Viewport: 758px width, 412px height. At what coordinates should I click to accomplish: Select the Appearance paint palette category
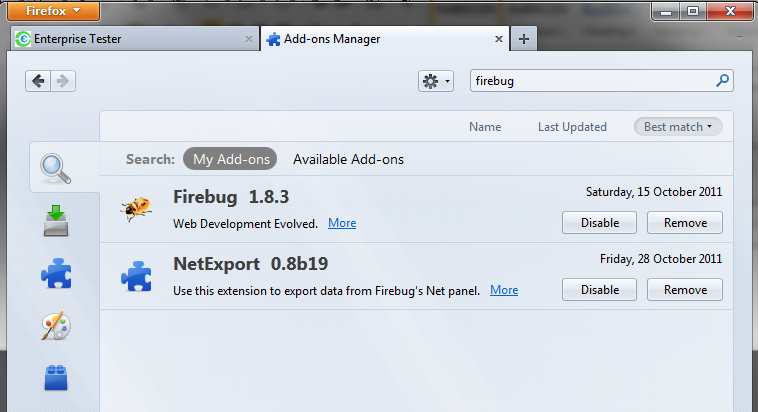point(57,326)
